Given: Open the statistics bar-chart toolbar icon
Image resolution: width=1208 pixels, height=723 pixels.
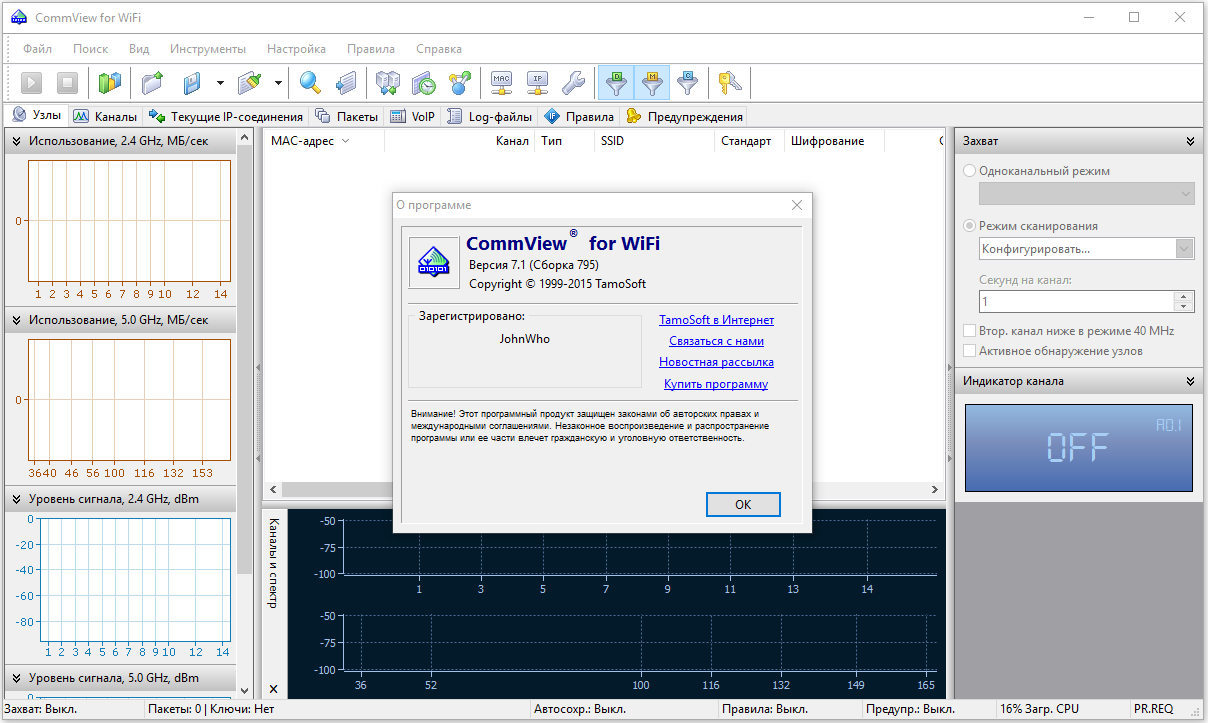Looking at the screenshot, I should click(109, 83).
